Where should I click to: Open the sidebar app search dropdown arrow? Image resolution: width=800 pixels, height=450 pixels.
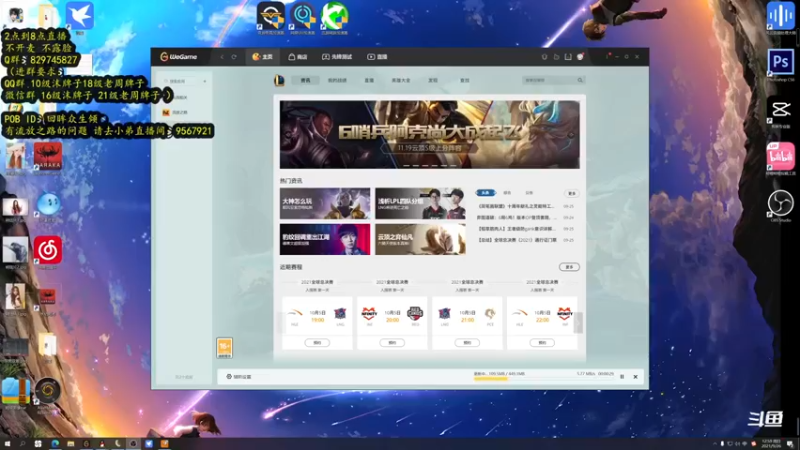(205, 81)
